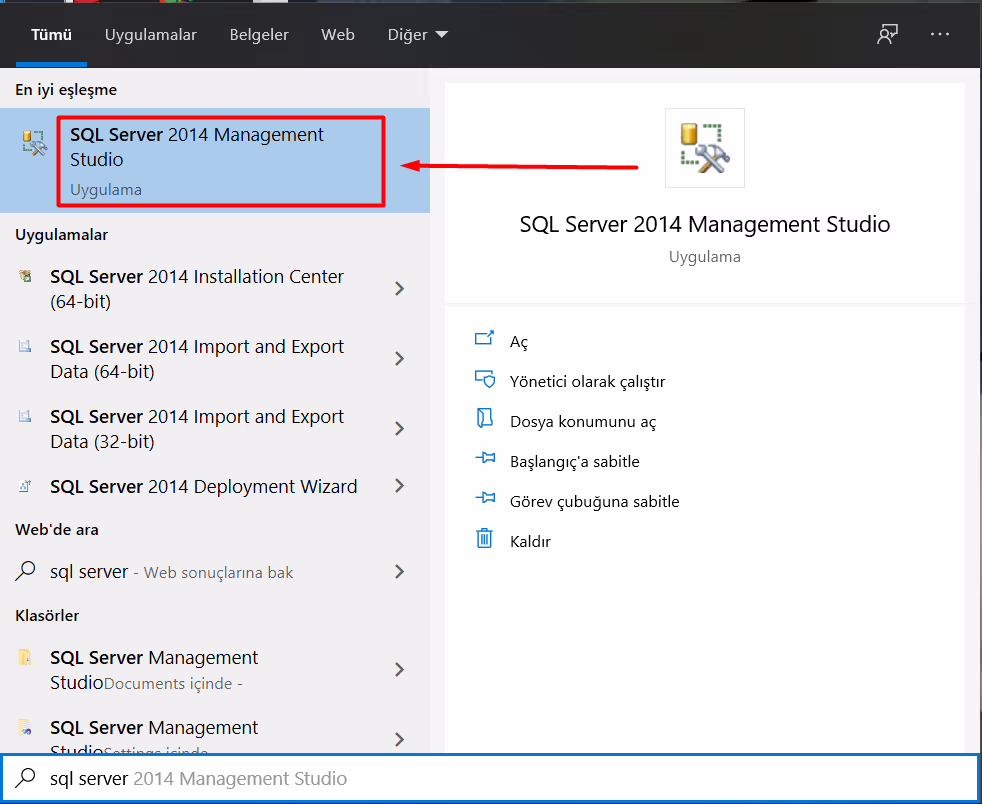Click the Aç open icon
982x804 pixels.
tap(484, 339)
